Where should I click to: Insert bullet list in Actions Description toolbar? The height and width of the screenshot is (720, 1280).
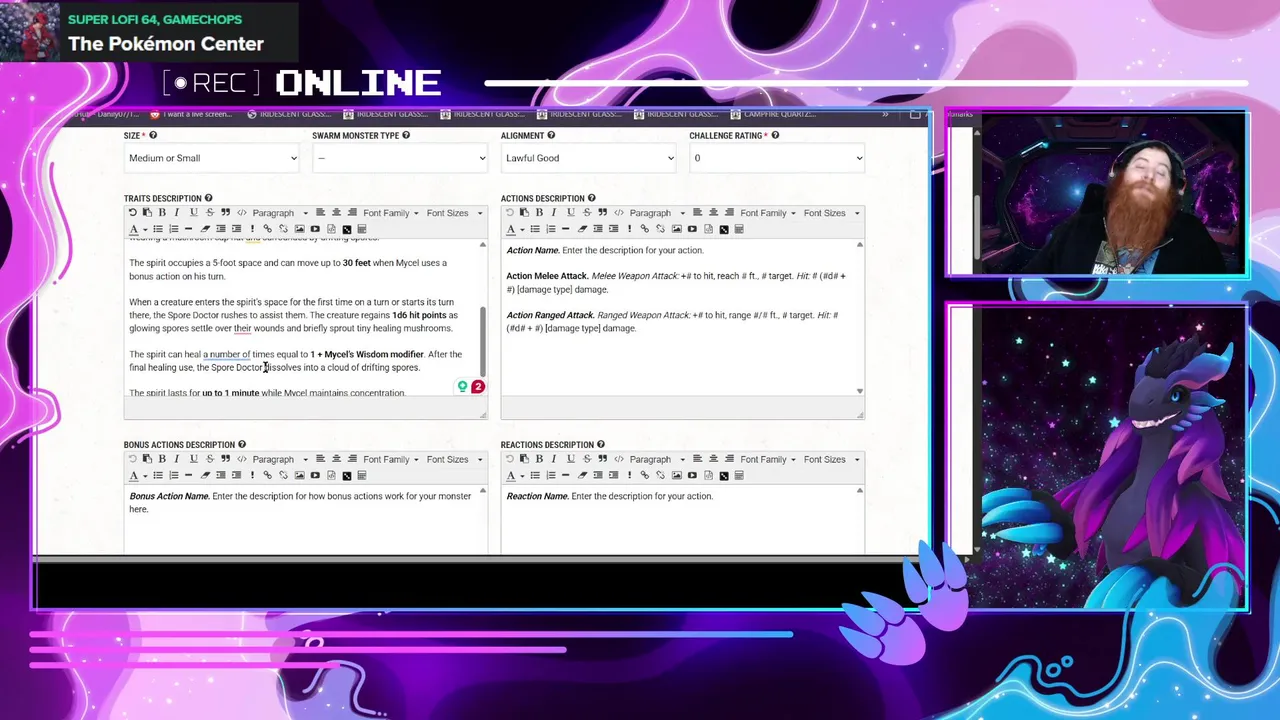[x=535, y=229]
